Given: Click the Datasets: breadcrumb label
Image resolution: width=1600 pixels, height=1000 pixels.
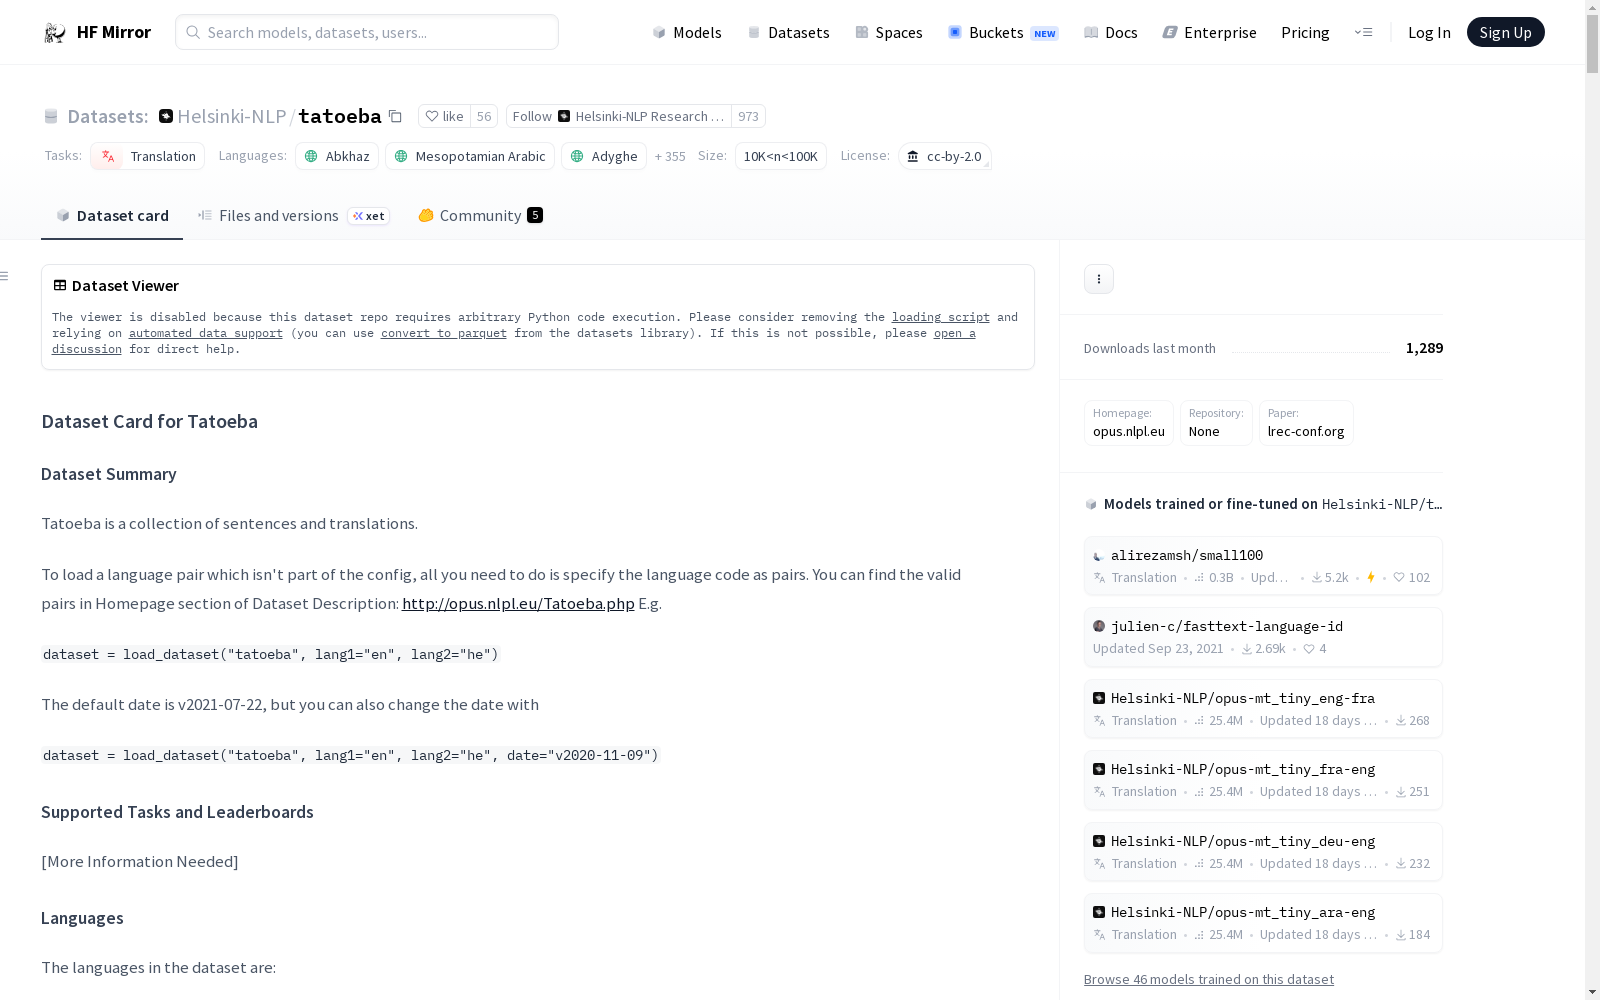Looking at the screenshot, I should pos(108,117).
